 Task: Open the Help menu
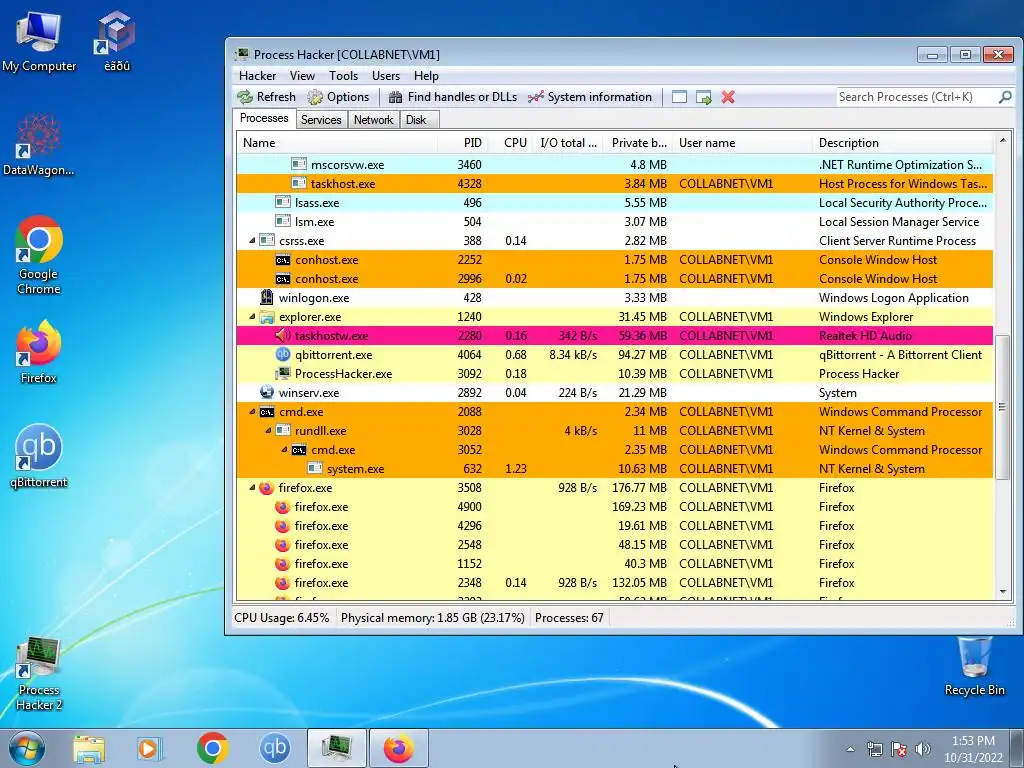pyautogui.click(x=426, y=76)
